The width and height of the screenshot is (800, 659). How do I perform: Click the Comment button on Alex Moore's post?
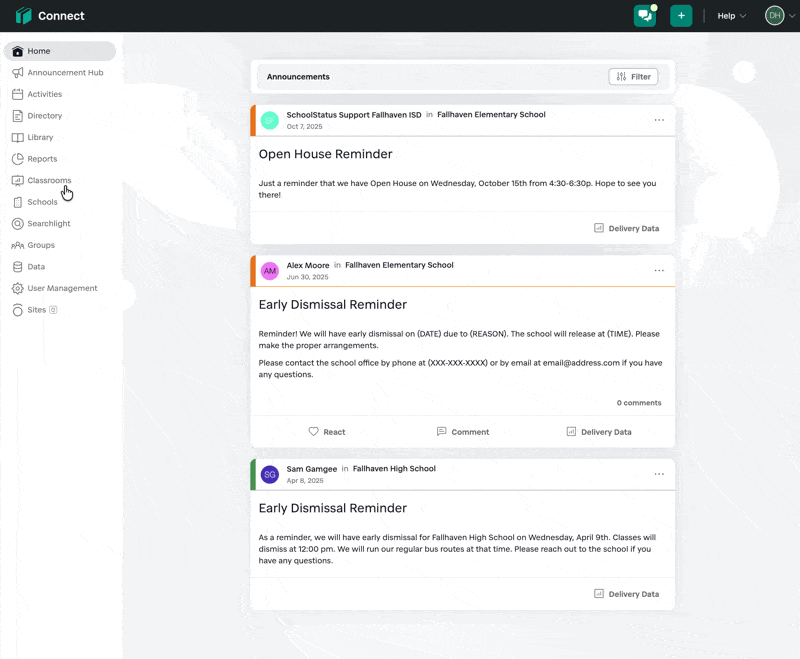click(463, 432)
